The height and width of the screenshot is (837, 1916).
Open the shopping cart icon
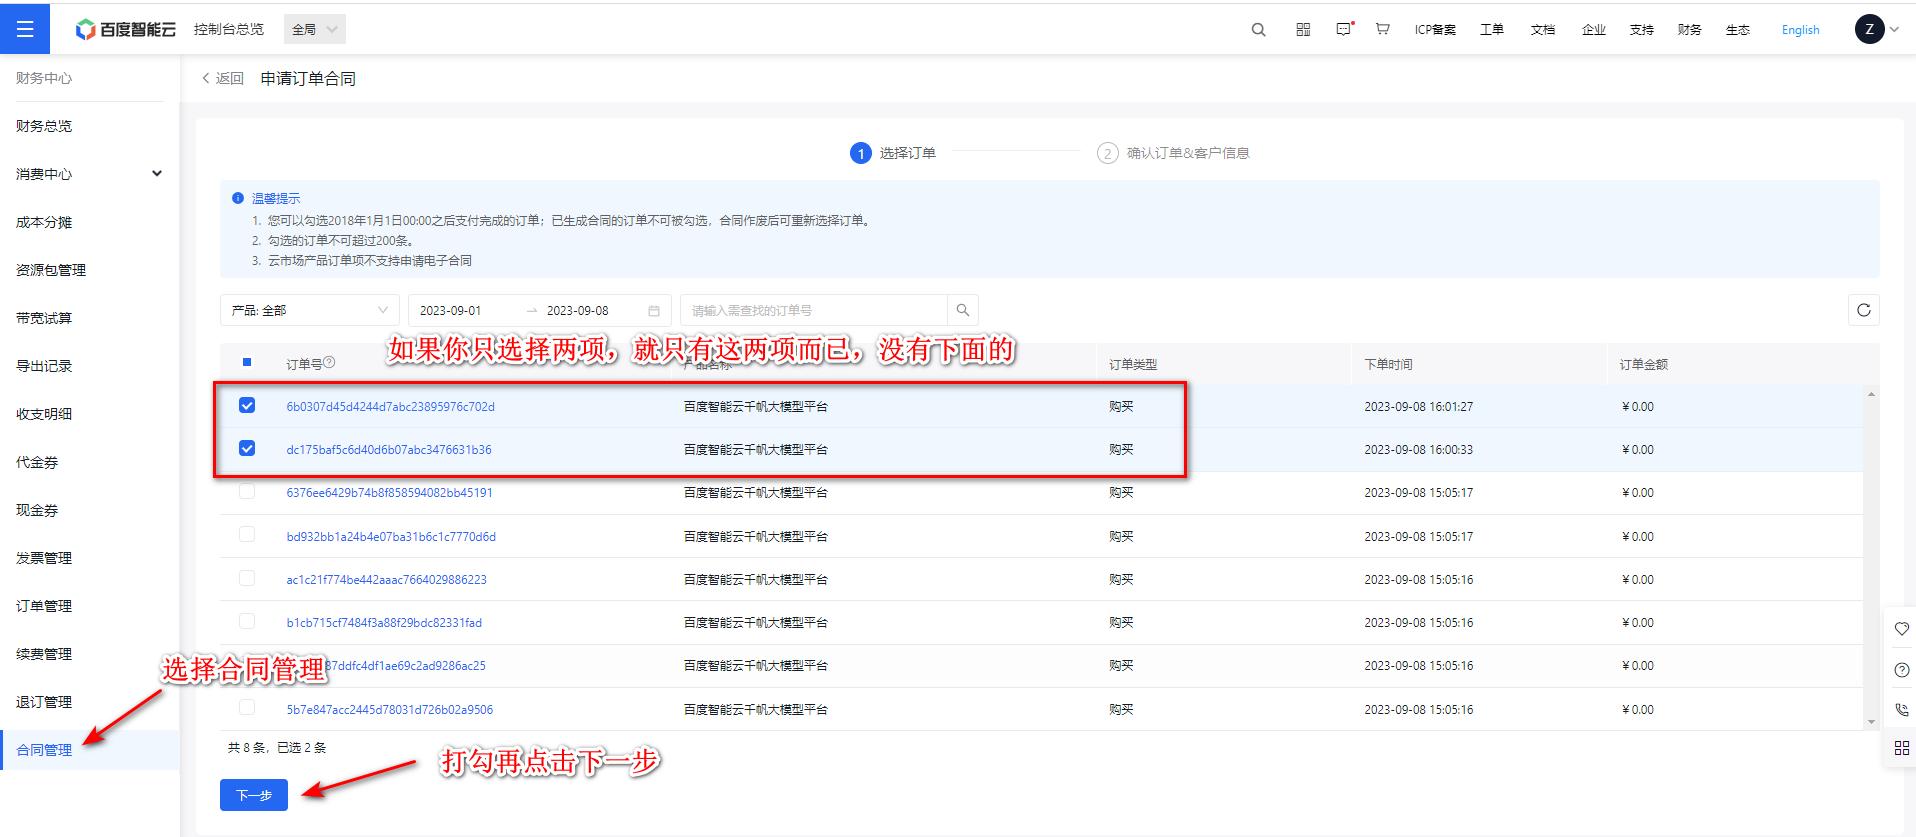(x=1383, y=30)
